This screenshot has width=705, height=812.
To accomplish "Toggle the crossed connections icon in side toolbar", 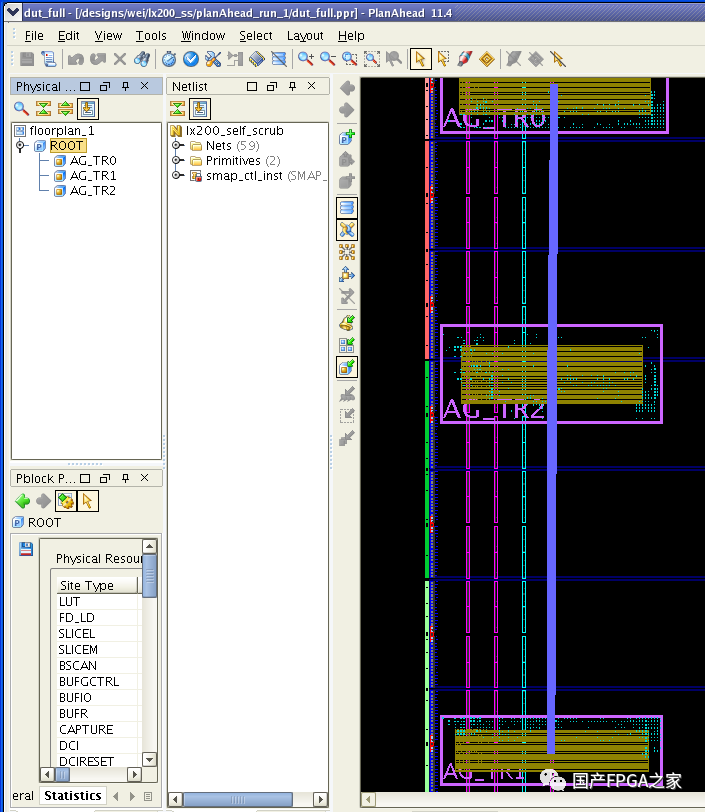I will point(347,229).
